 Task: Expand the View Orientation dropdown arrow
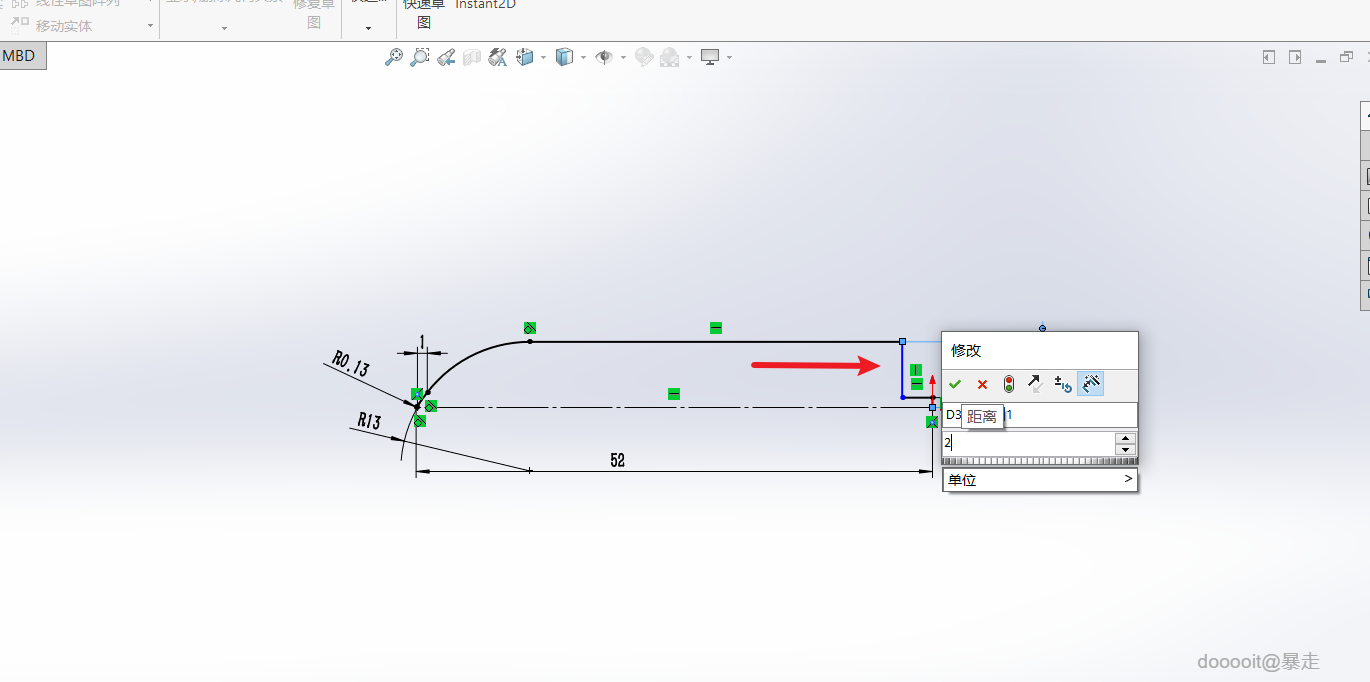(x=543, y=58)
